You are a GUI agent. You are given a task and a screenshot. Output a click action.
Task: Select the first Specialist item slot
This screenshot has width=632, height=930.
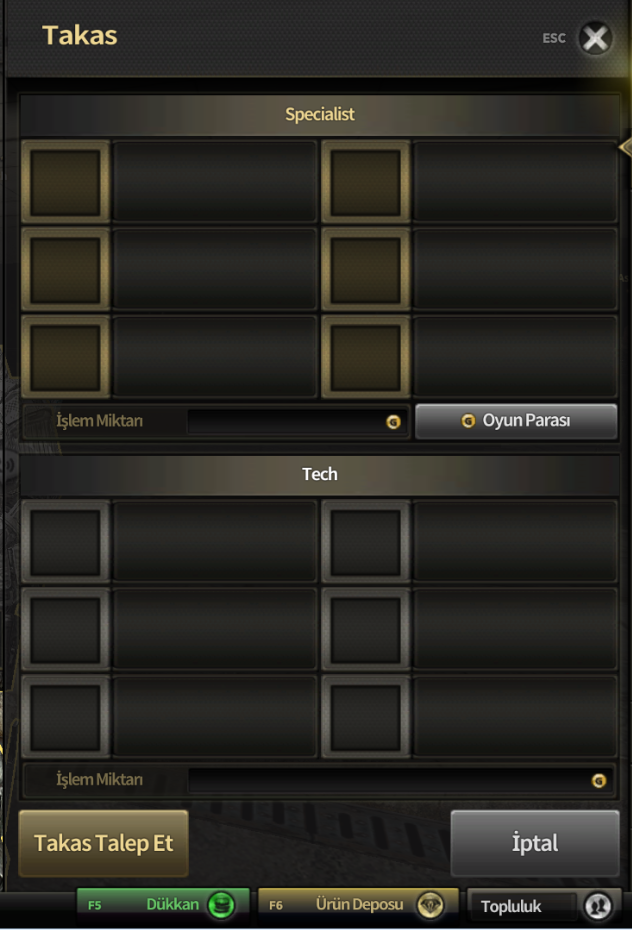coord(66,182)
